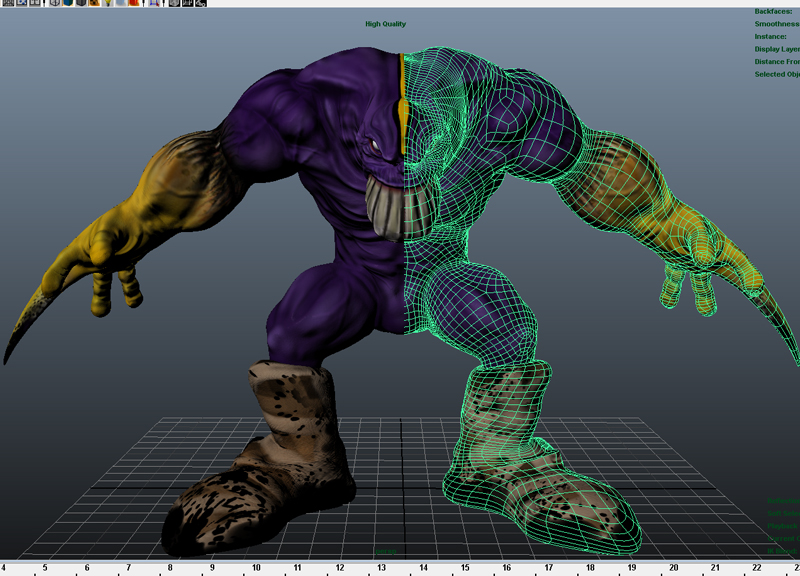Jump to frame 9 on the timeline

(212, 568)
